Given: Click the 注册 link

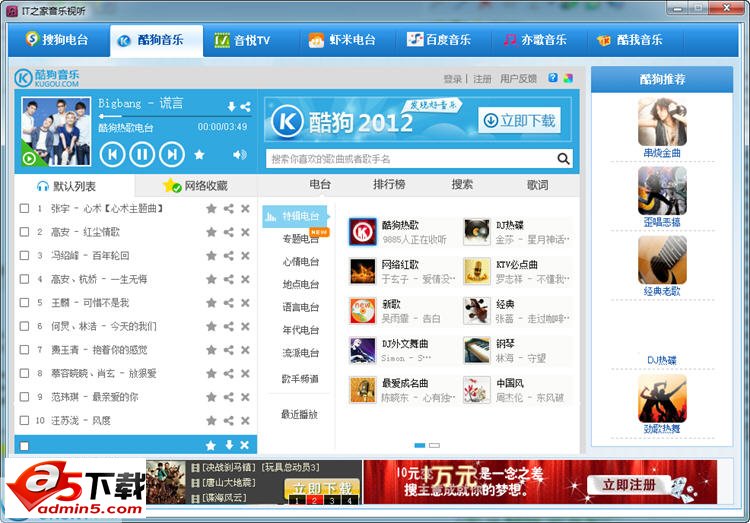Looking at the screenshot, I should [482, 79].
